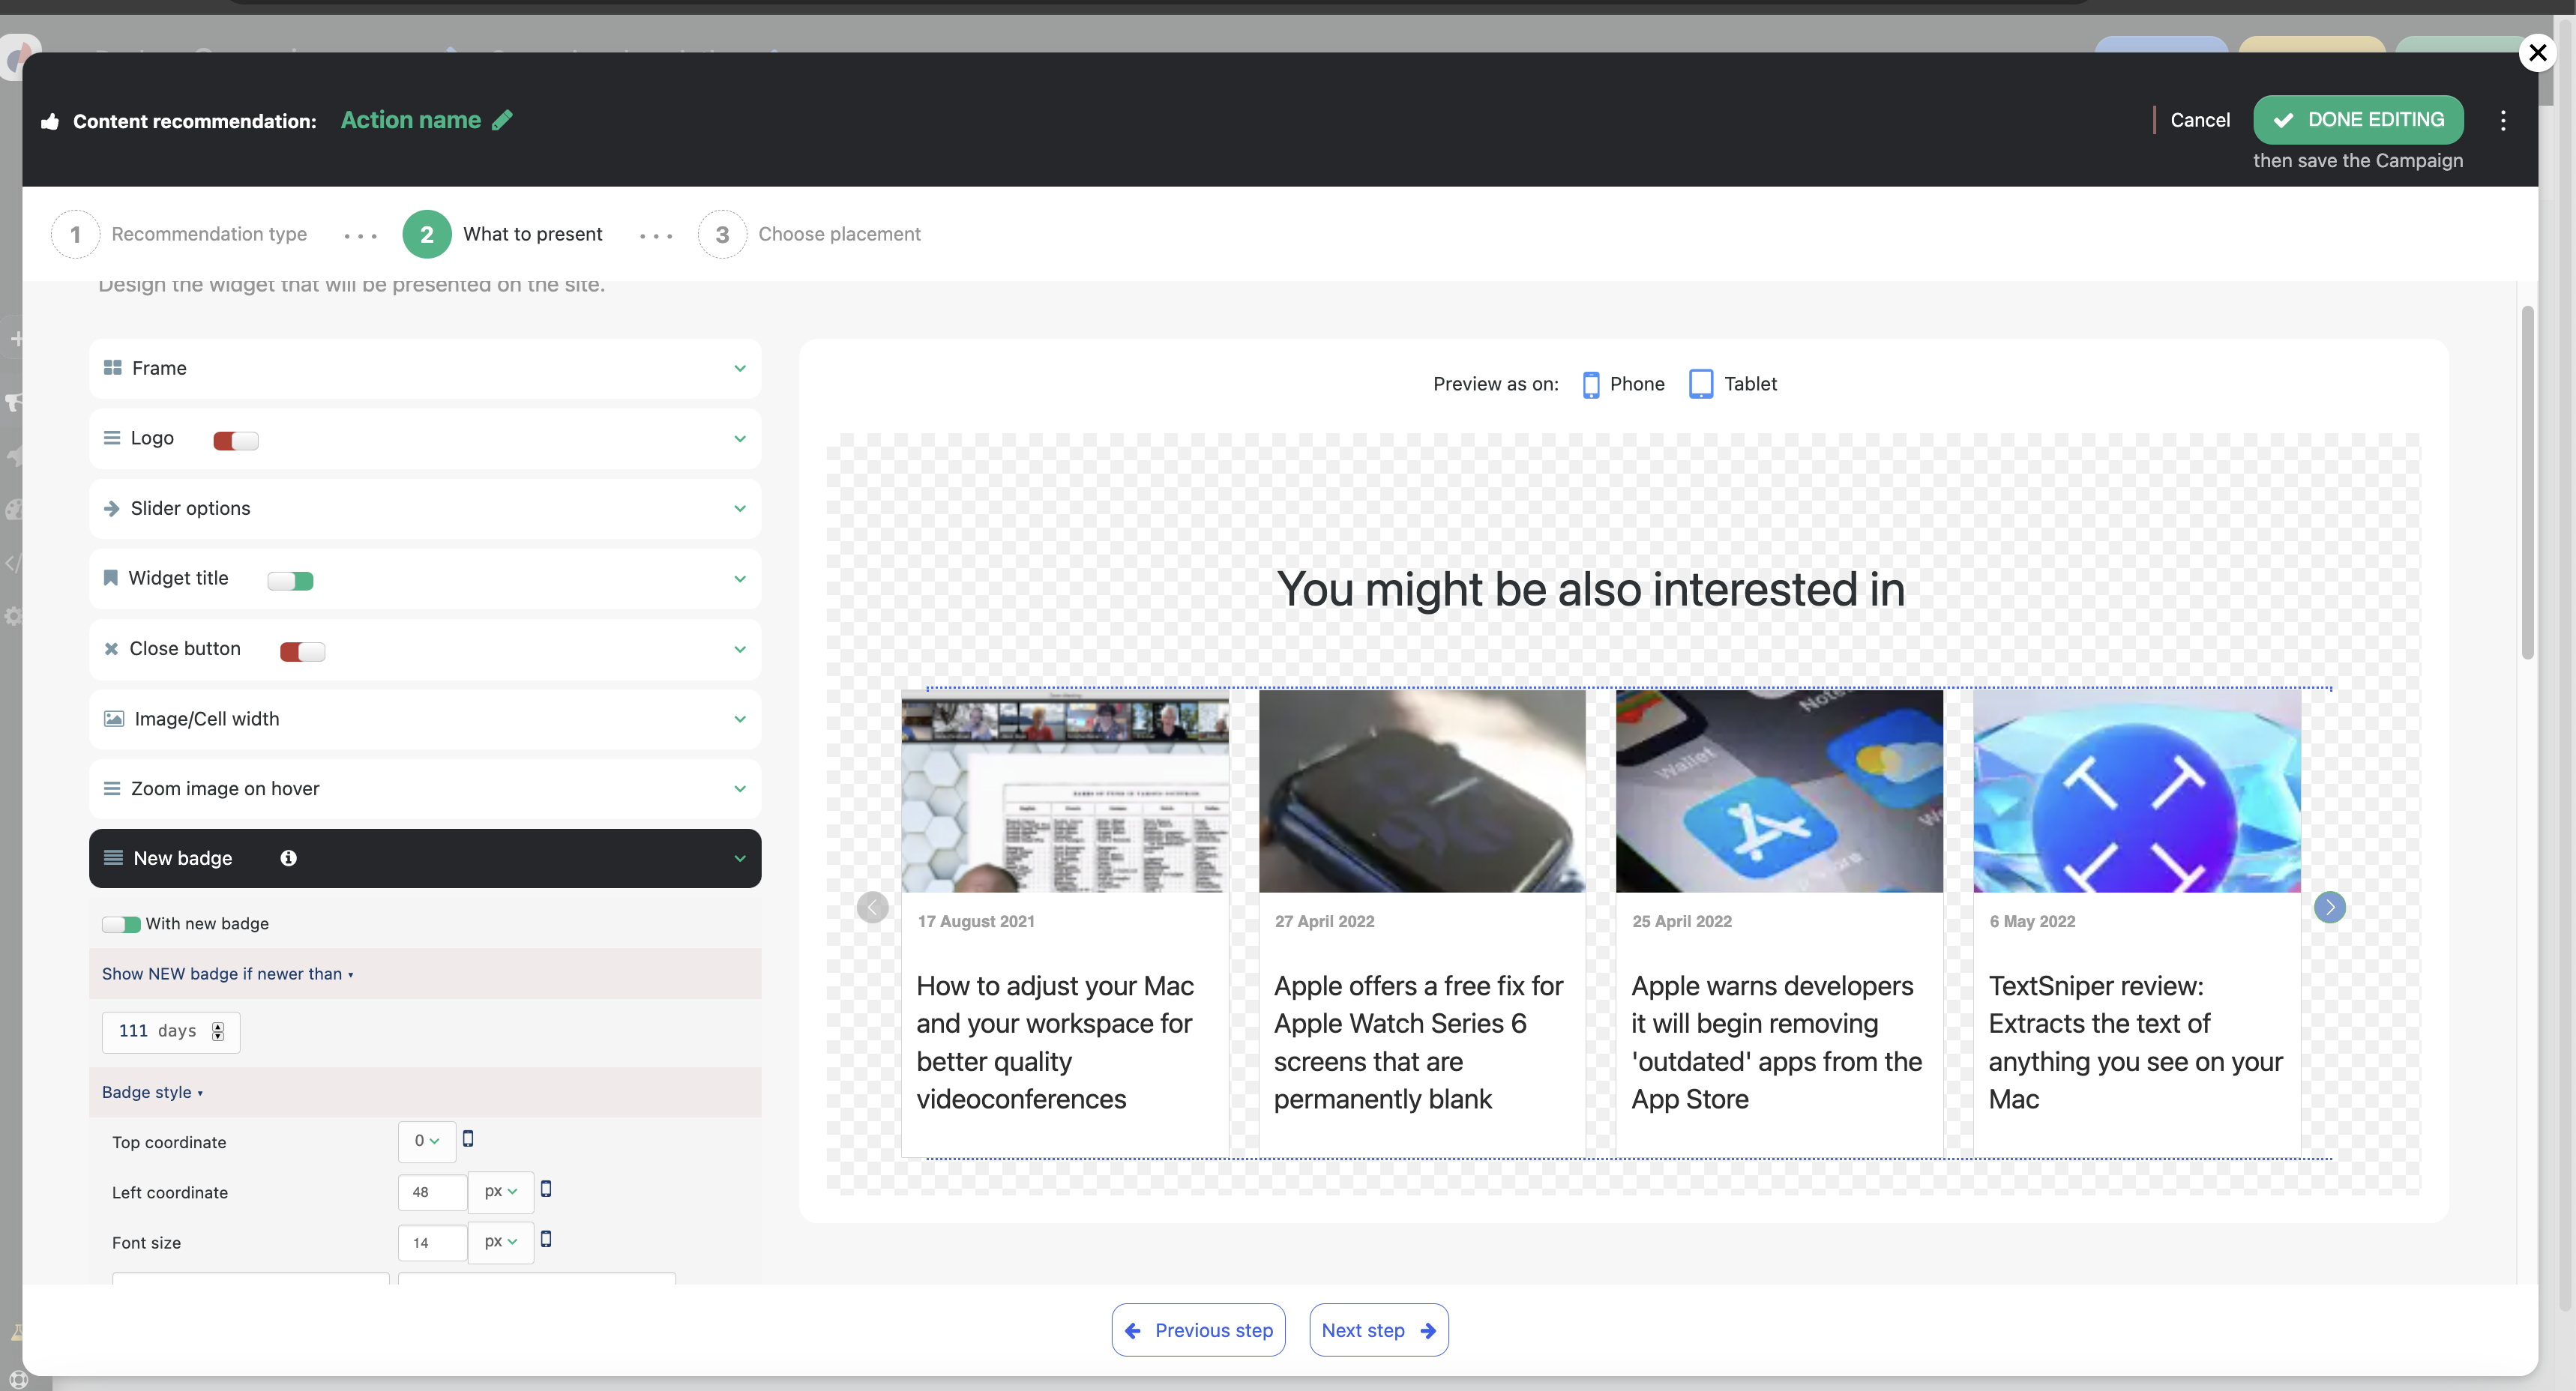
Task: Click the Previous step button
Action: (x=1198, y=1330)
